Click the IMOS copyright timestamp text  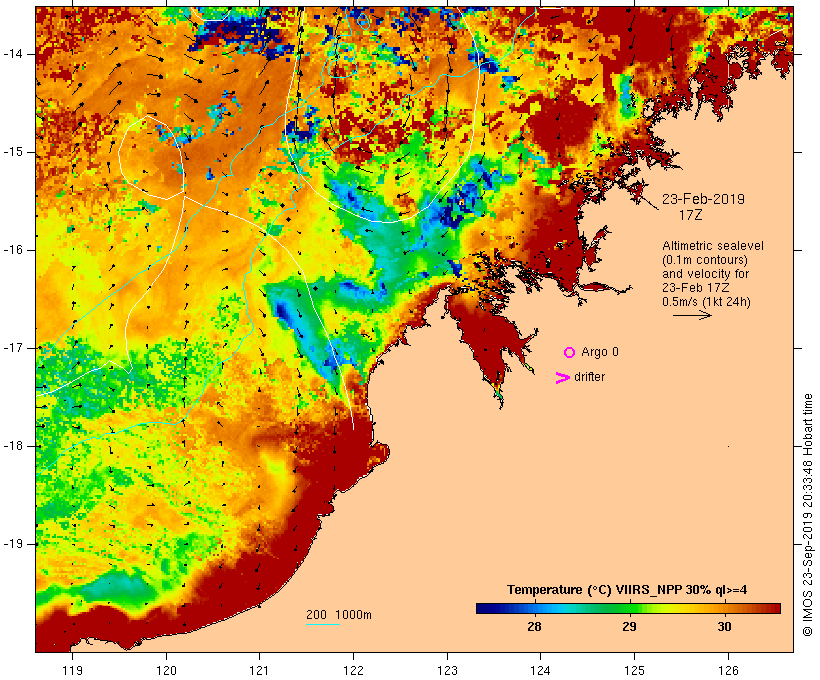point(807,515)
